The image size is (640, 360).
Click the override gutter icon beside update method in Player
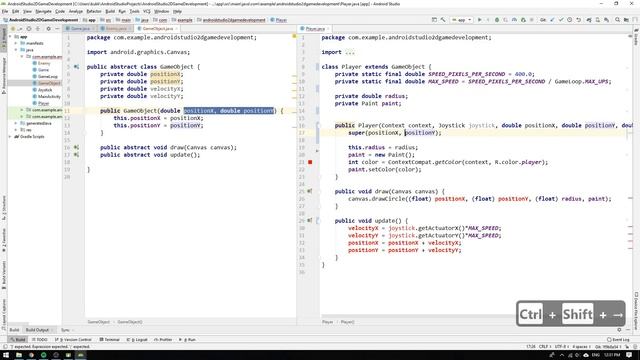click(309, 220)
